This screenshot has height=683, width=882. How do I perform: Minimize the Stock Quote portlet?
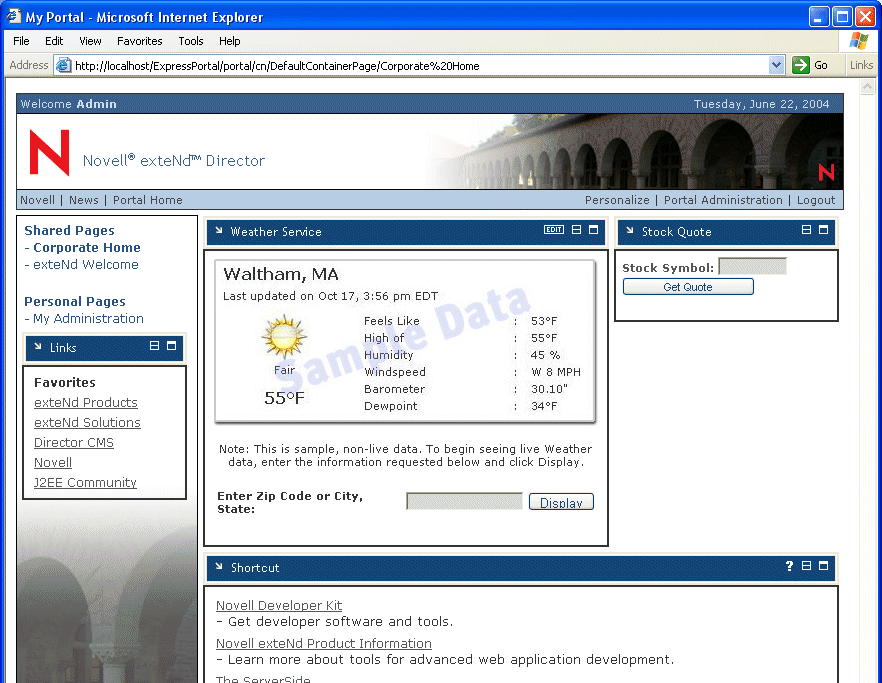tap(806, 230)
